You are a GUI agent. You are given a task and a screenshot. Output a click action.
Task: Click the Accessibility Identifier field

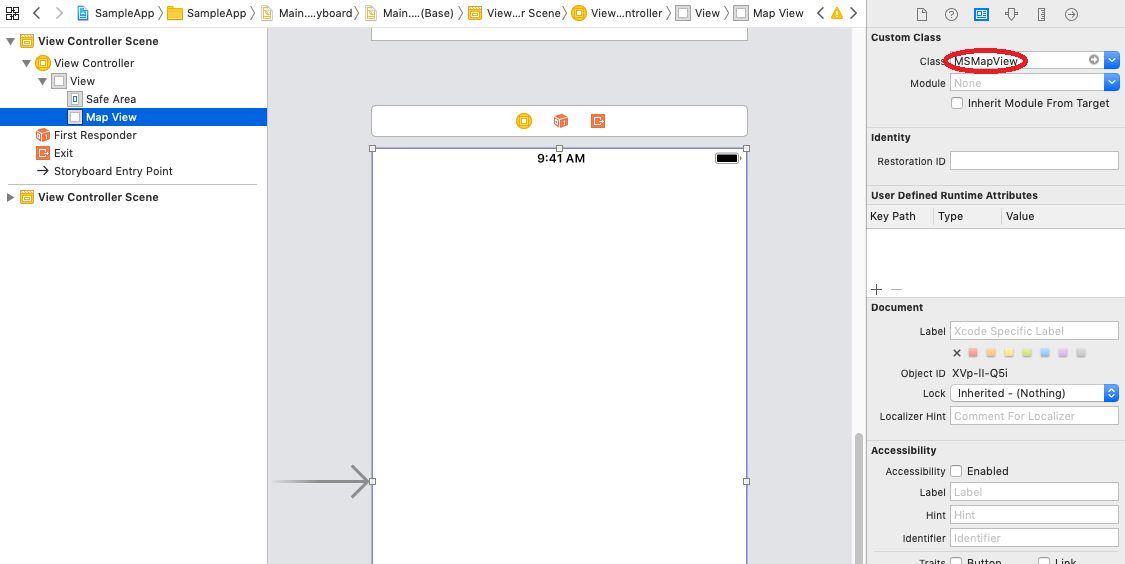[x=1034, y=537]
